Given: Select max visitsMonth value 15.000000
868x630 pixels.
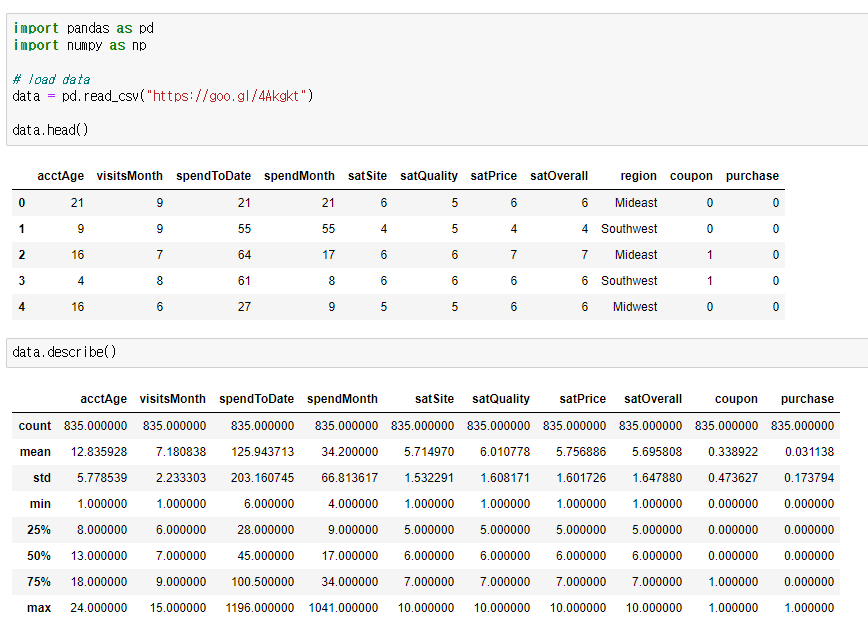Looking at the screenshot, I should point(178,608).
